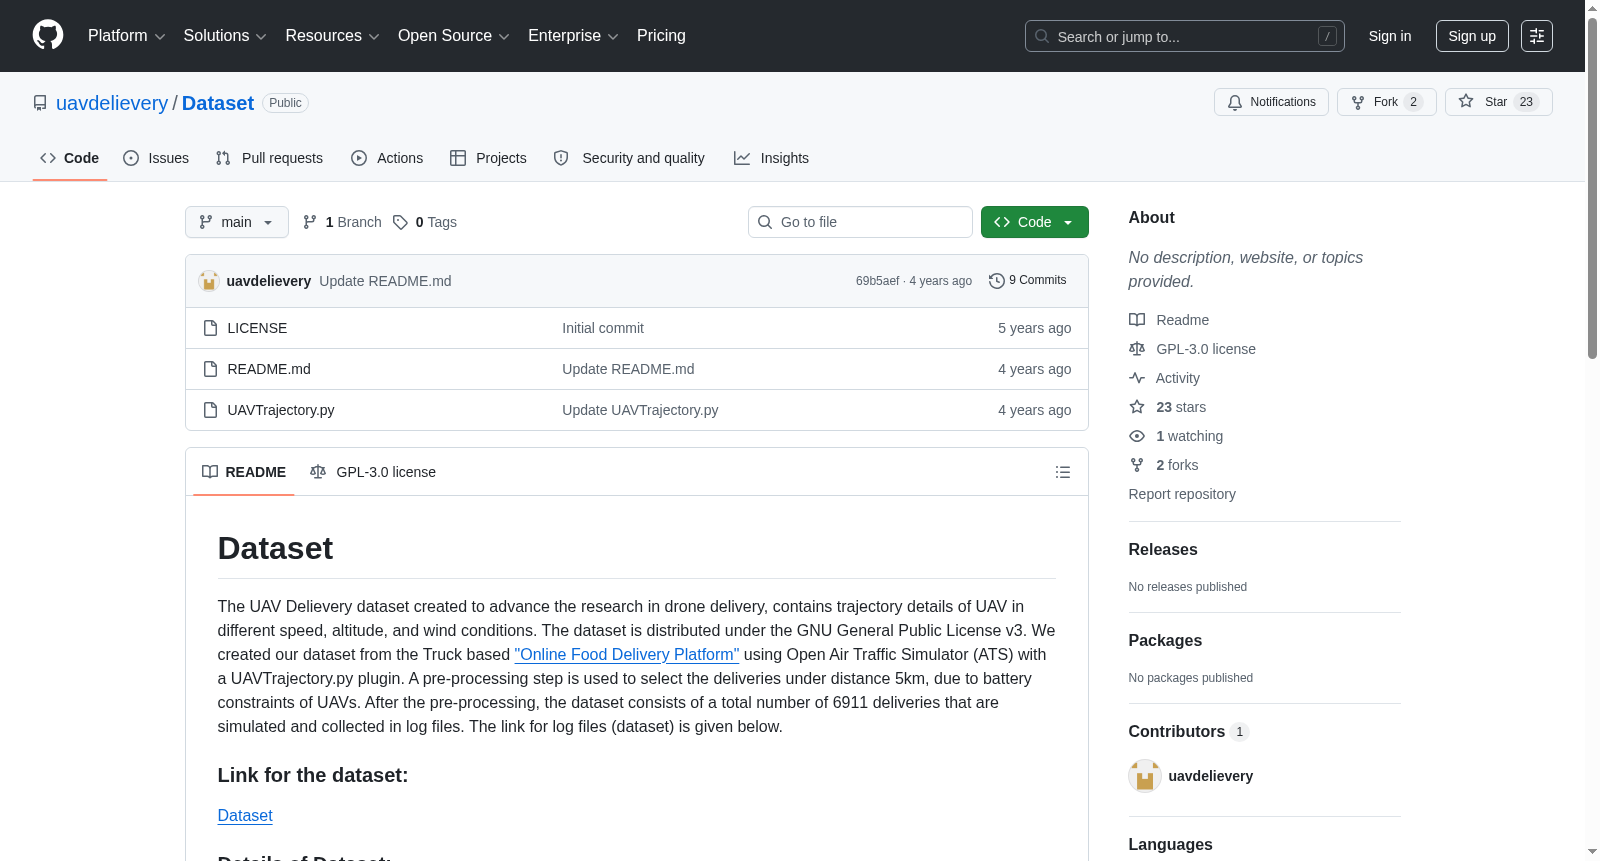Screen dimensions: 1600x861
Task: Expand the Resources menu
Action: (332, 36)
